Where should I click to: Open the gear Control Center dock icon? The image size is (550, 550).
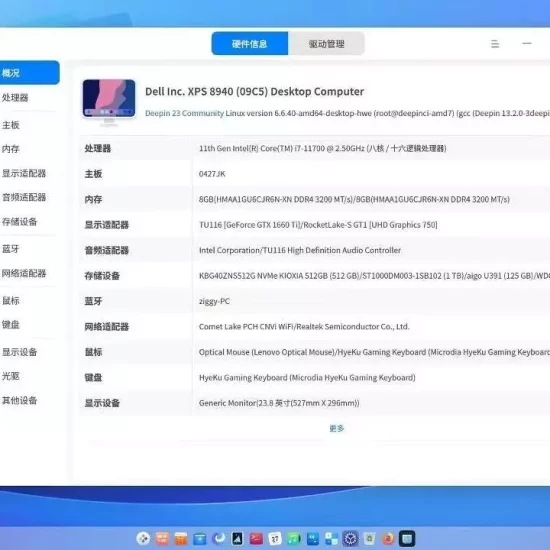pos(350,538)
